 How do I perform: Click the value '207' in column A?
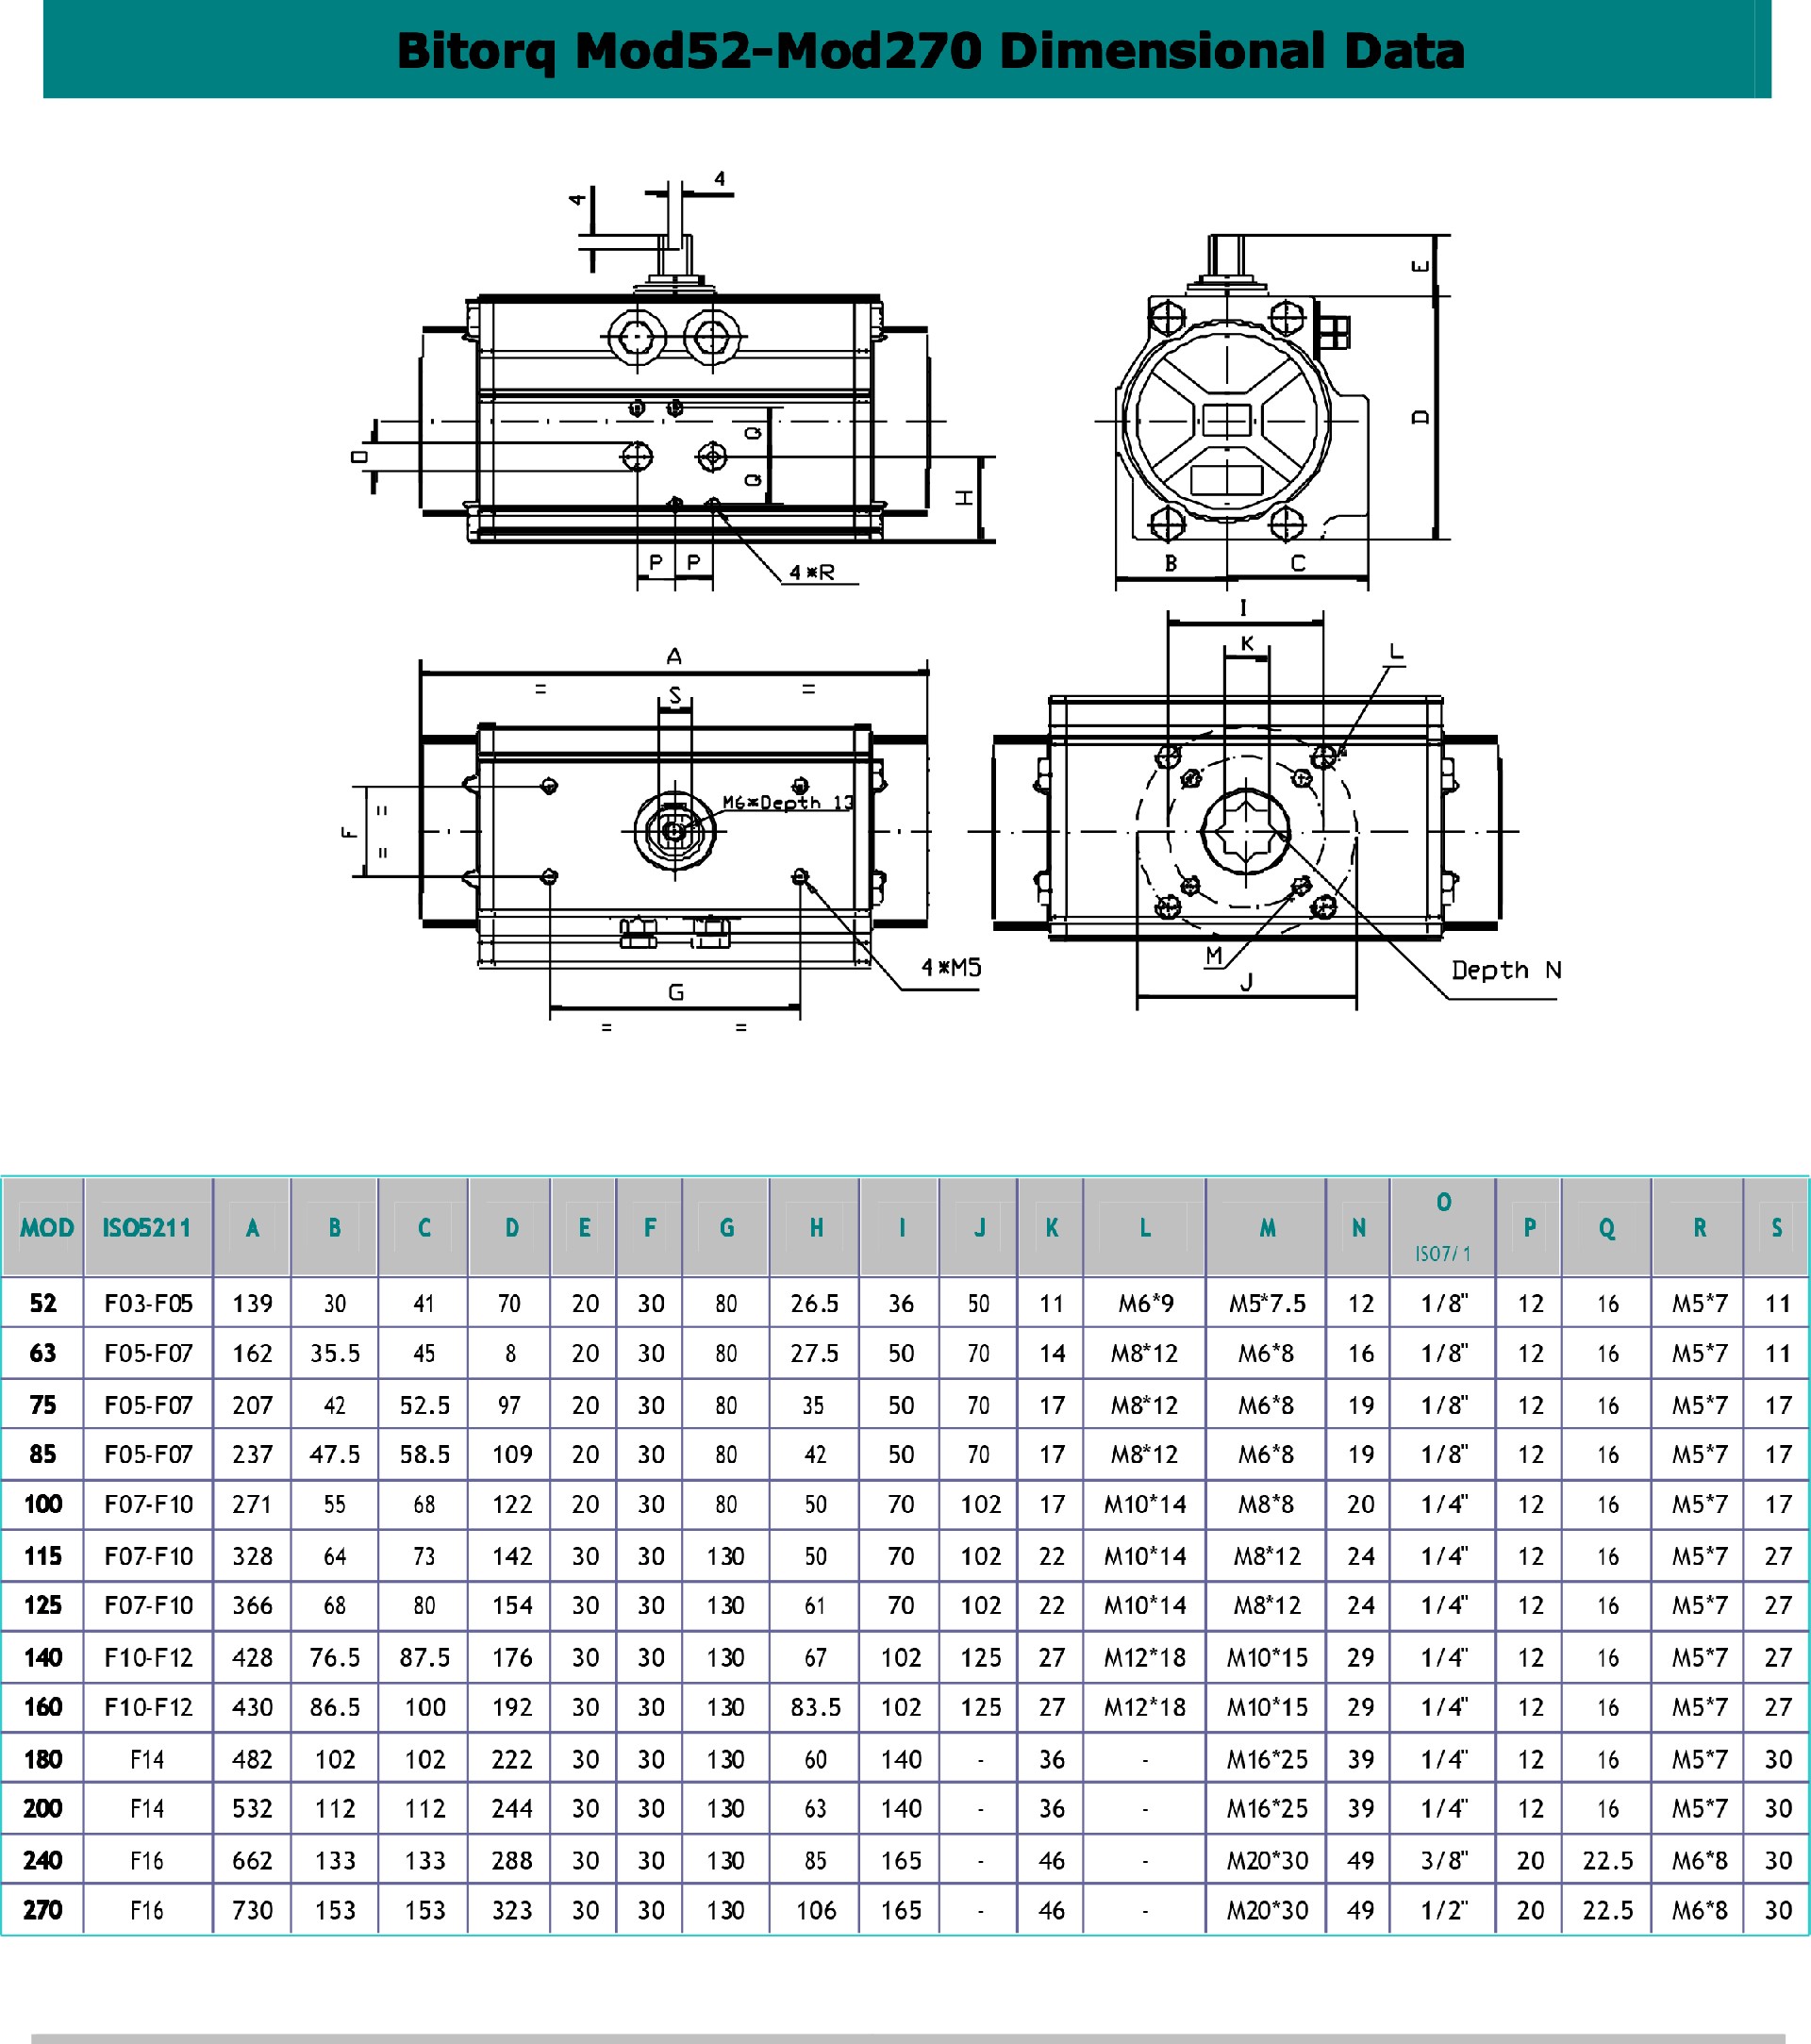tap(252, 1406)
